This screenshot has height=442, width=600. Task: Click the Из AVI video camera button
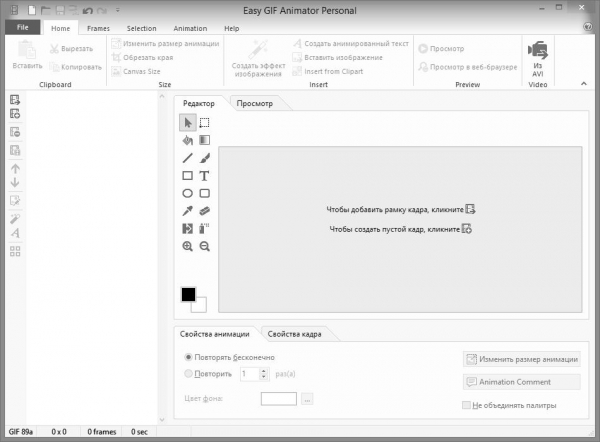538,59
